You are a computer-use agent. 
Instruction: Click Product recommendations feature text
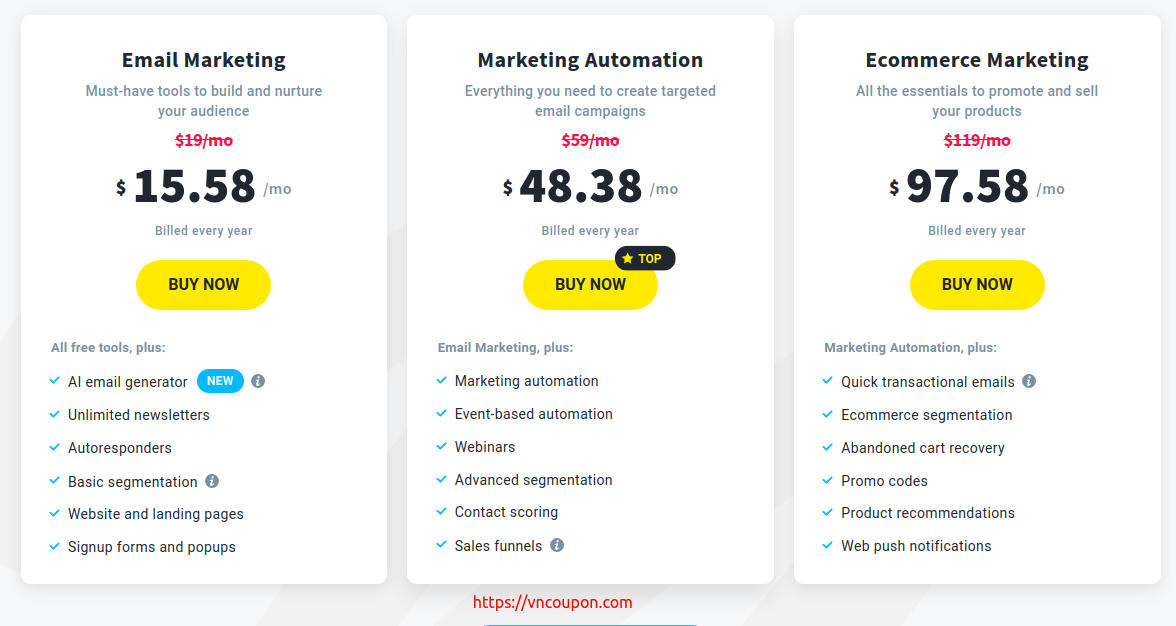928,513
